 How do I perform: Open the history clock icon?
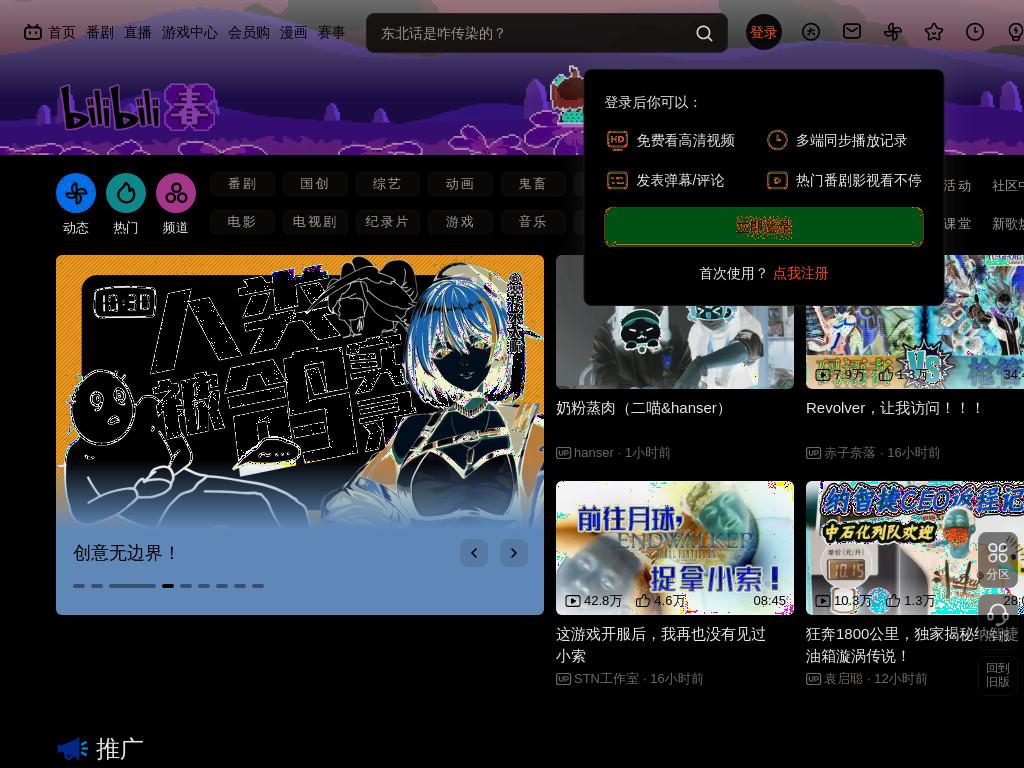(974, 31)
